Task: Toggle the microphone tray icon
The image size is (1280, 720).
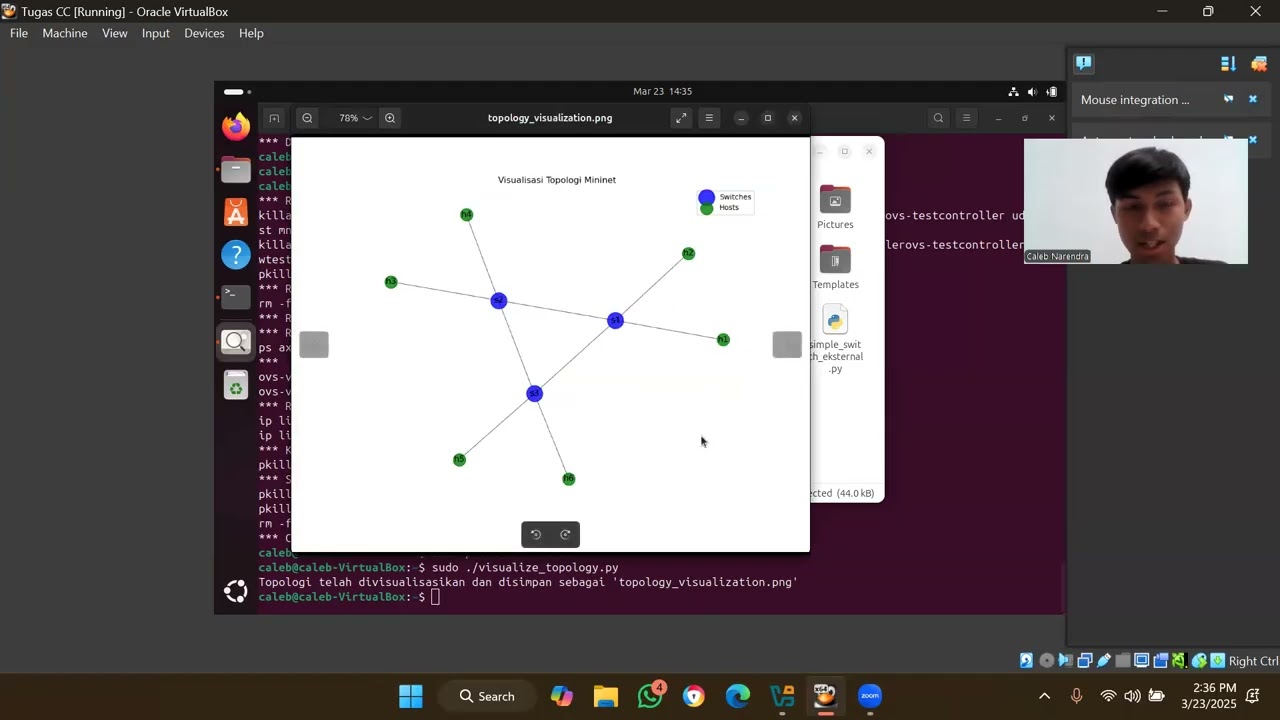Action: point(1076,696)
